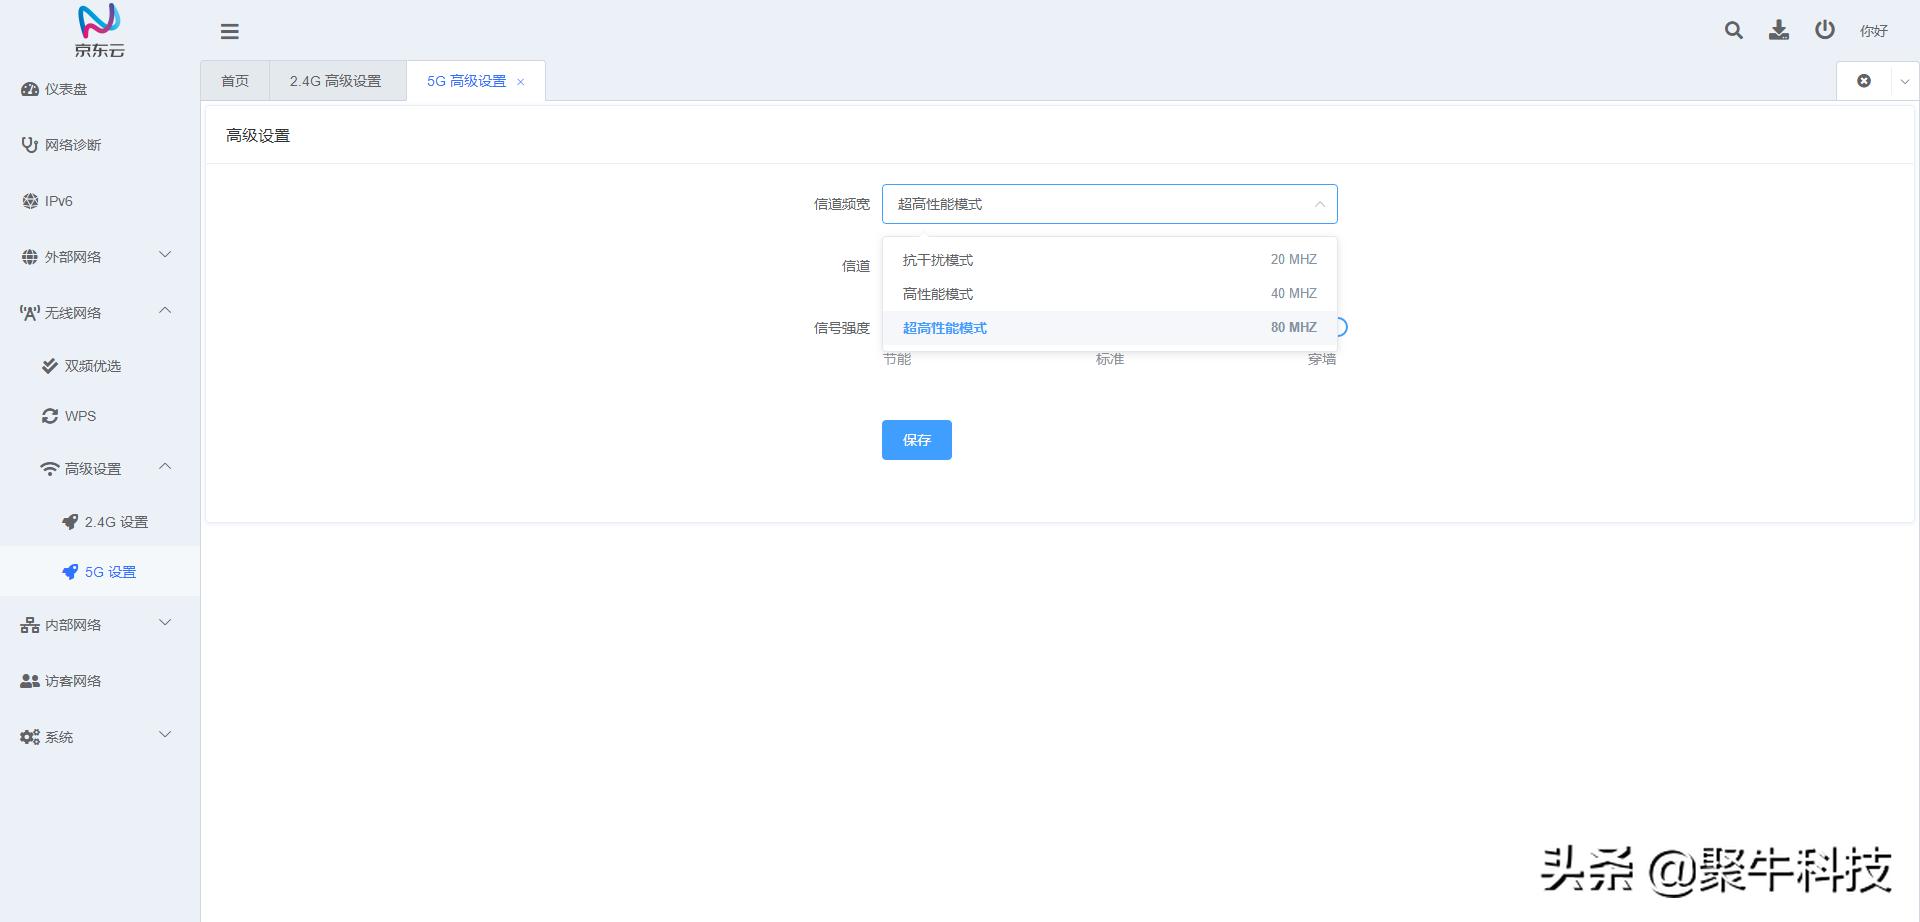The width and height of the screenshot is (1920, 922).
Task: Open search via magnifier icon
Action: pos(1734,30)
